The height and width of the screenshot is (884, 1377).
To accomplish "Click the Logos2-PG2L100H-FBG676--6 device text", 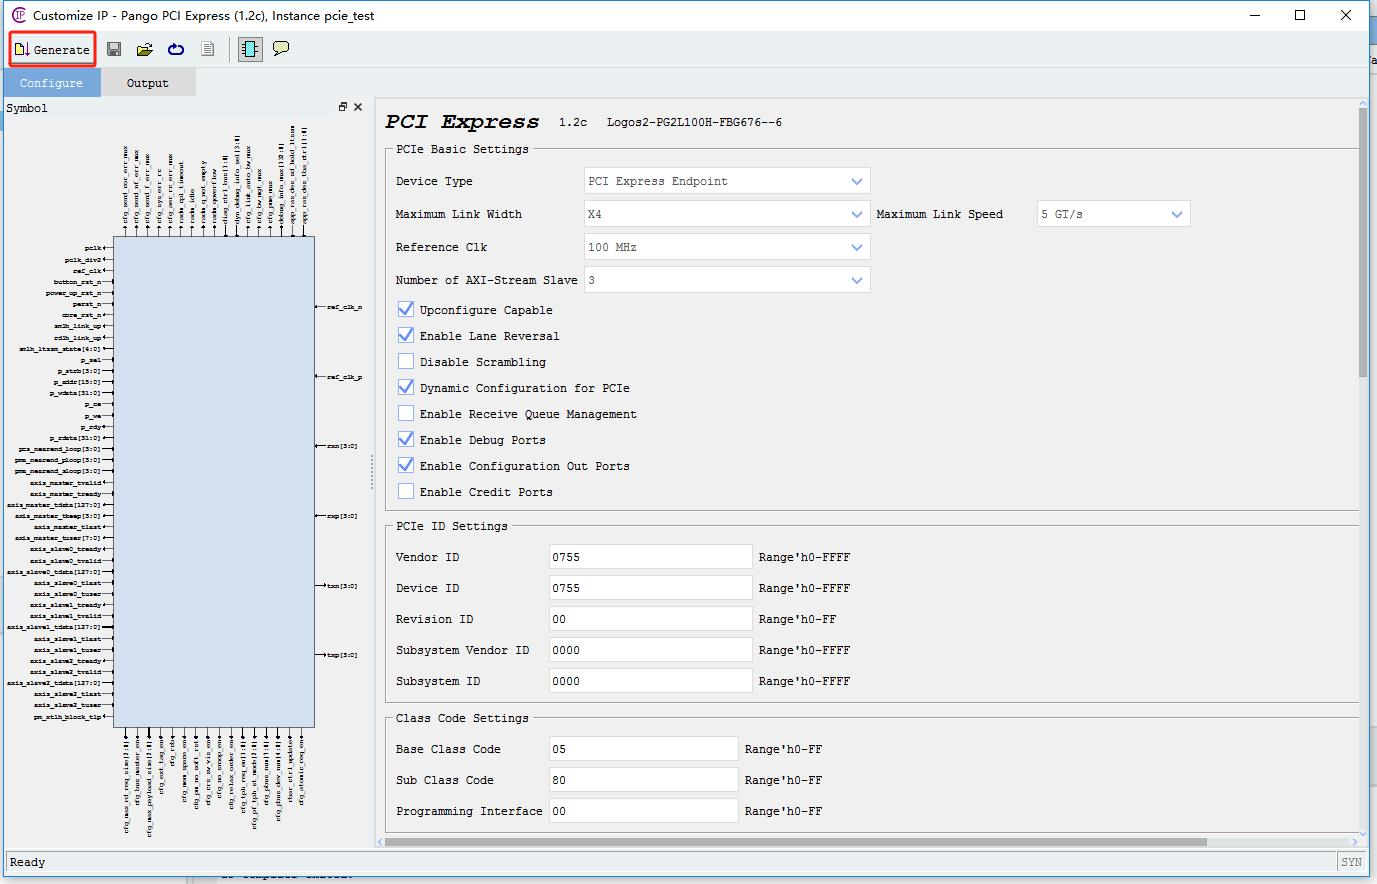I will (694, 122).
